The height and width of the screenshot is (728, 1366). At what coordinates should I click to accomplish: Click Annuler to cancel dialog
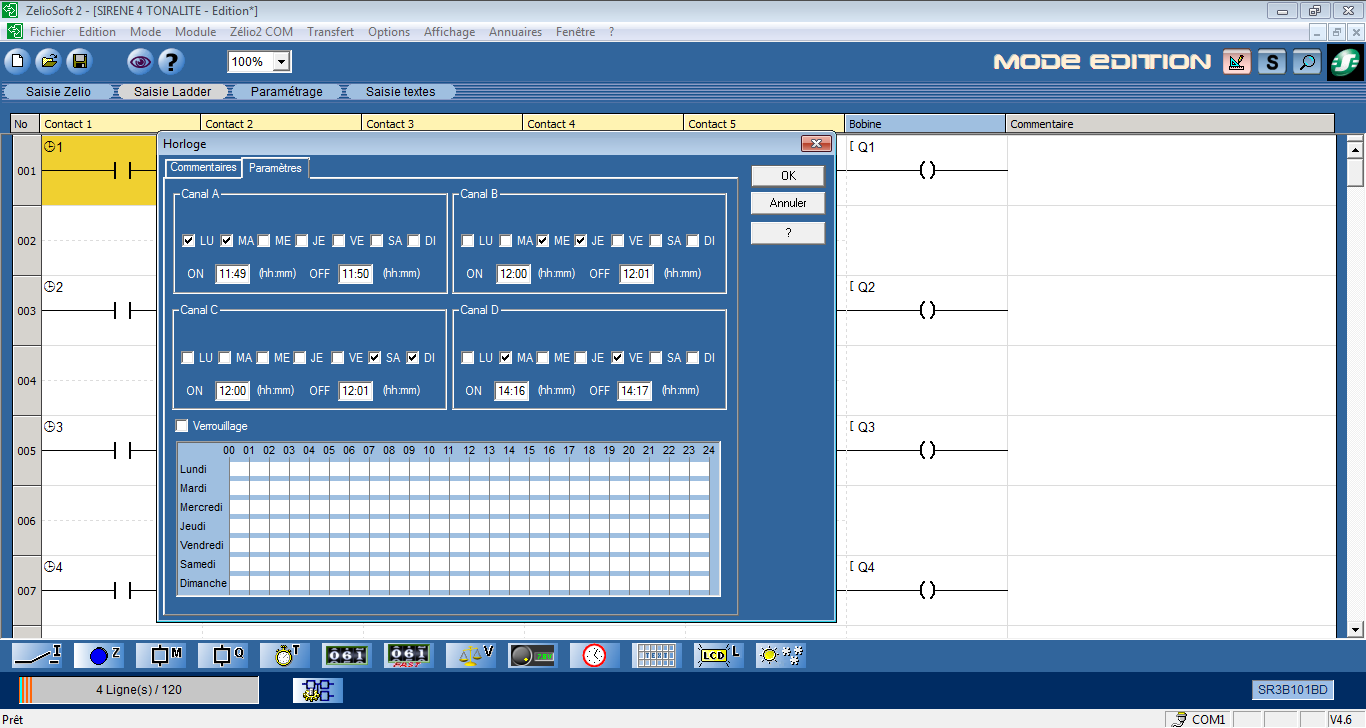coord(788,203)
